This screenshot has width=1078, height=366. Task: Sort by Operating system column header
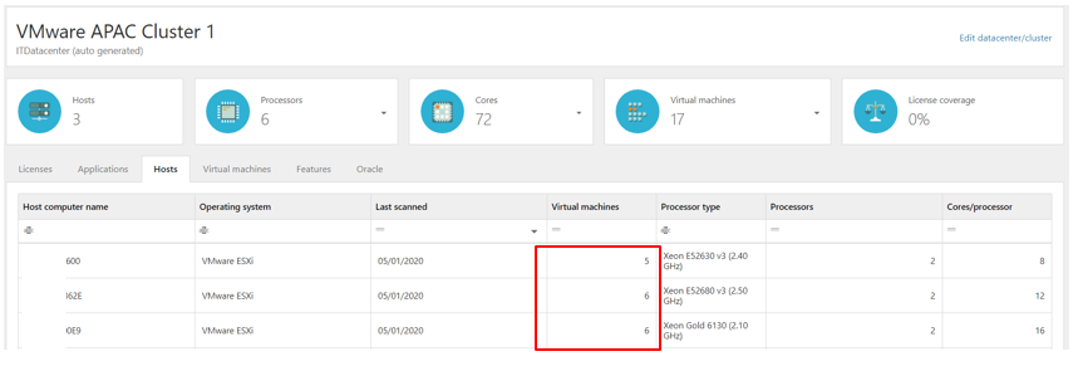(283, 206)
